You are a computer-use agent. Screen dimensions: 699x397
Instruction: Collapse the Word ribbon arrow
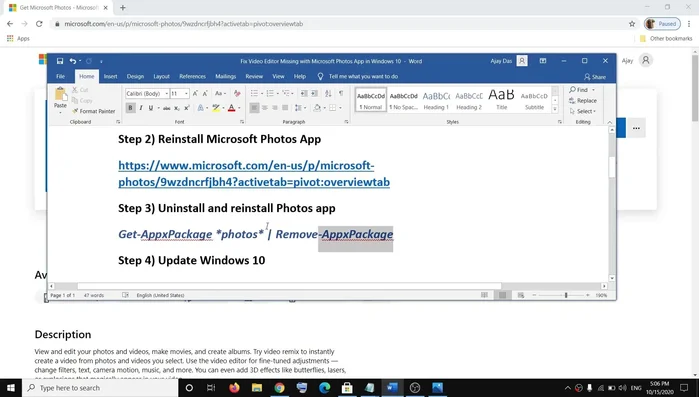pos(609,122)
